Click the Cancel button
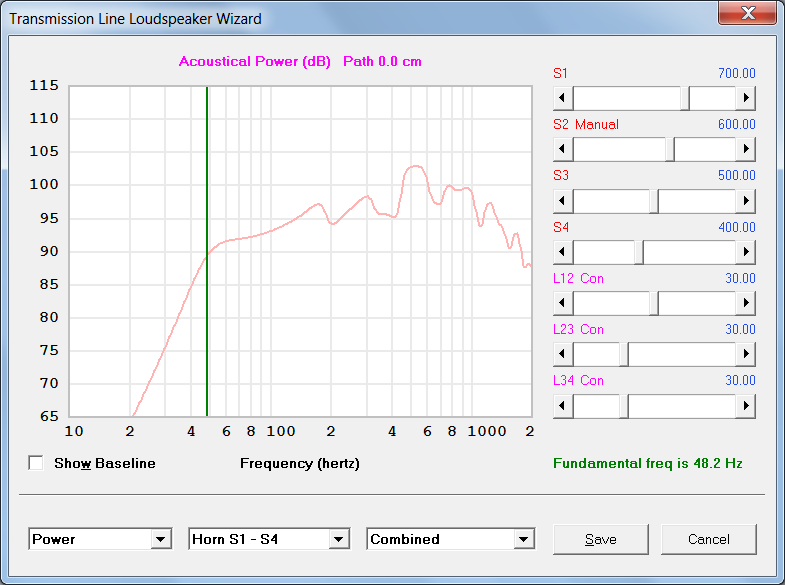The image size is (785, 585). pos(709,539)
